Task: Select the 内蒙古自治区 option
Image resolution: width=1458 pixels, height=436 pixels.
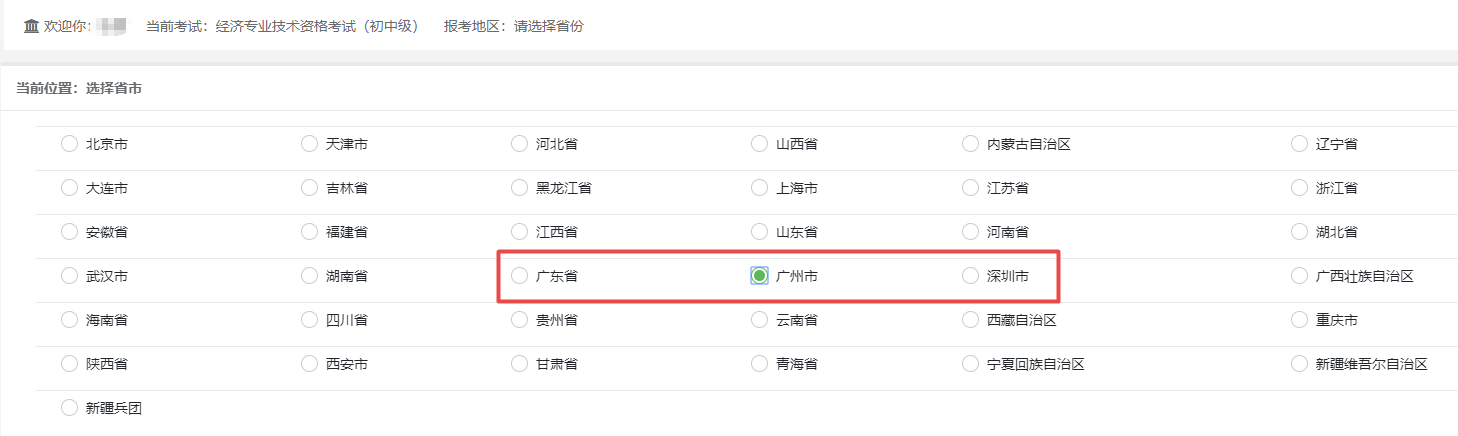Action: 970,144
